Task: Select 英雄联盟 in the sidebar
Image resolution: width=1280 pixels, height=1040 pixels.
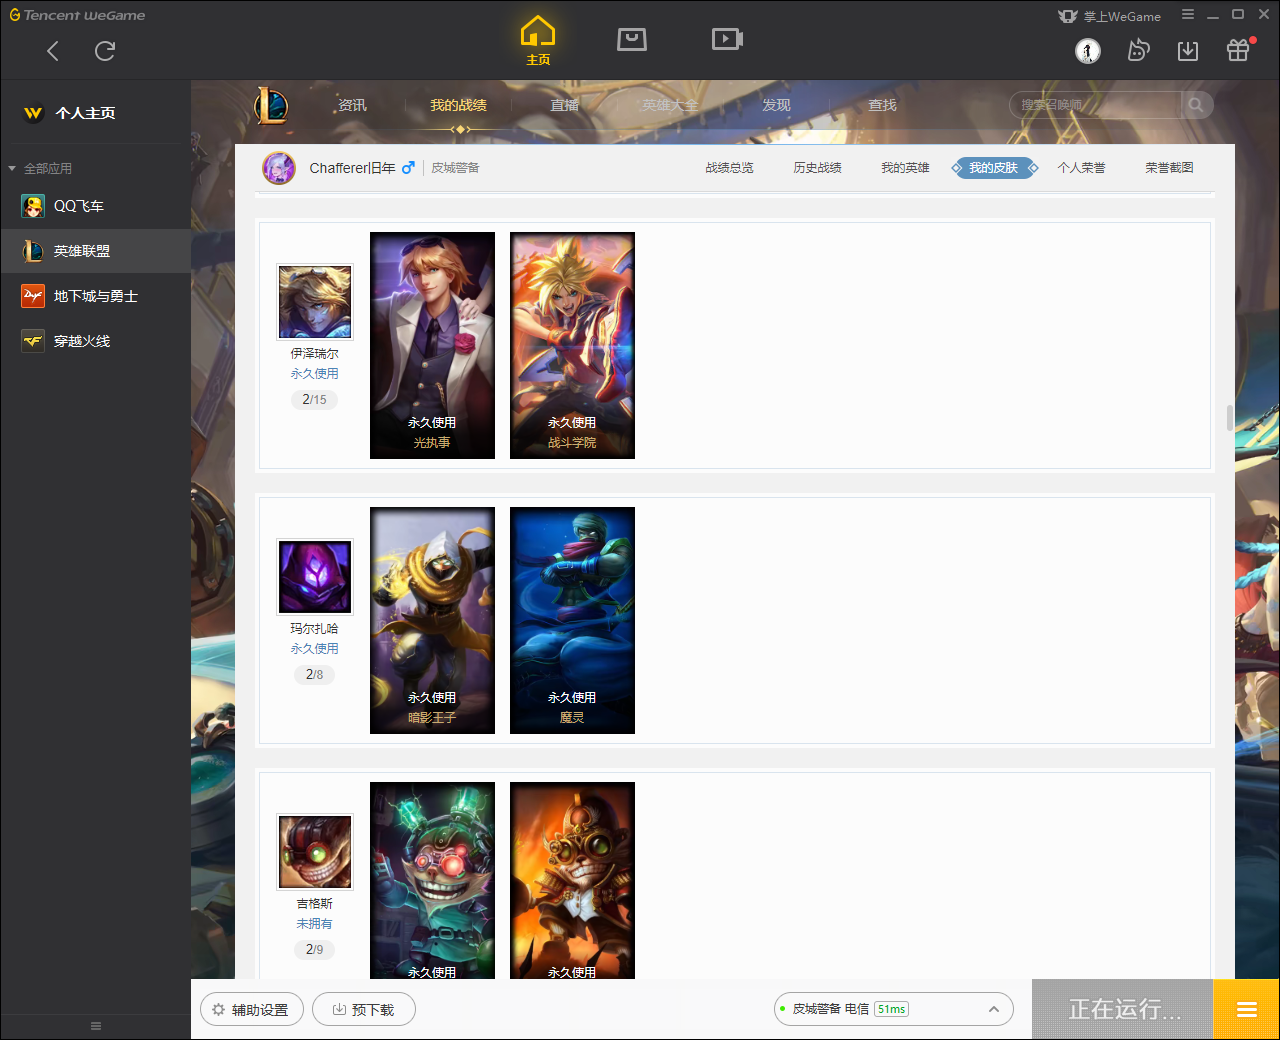Action: pyautogui.click(x=95, y=251)
